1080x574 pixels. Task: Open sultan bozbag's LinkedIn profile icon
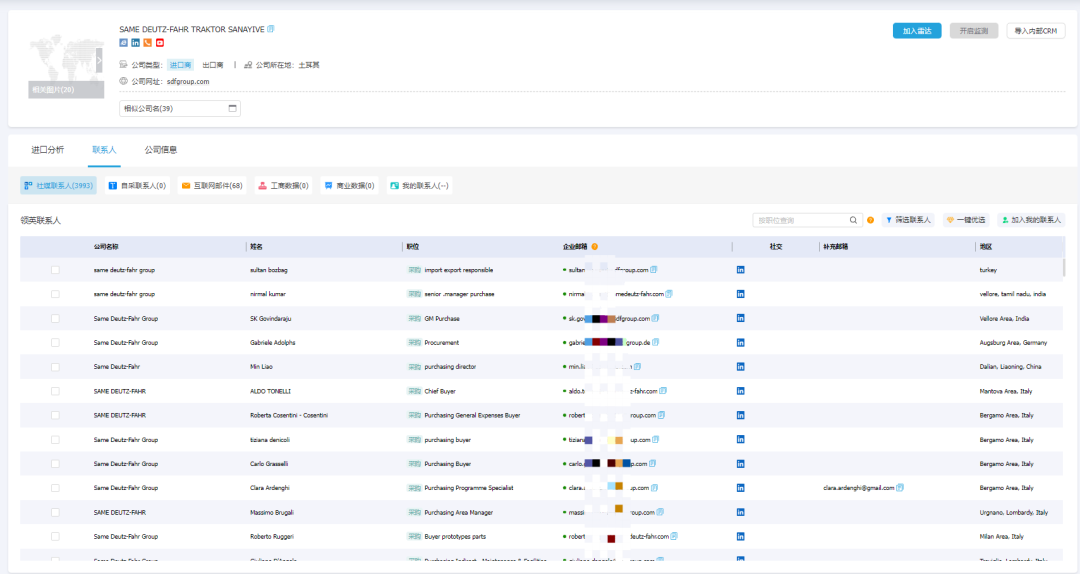pyautogui.click(x=741, y=270)
